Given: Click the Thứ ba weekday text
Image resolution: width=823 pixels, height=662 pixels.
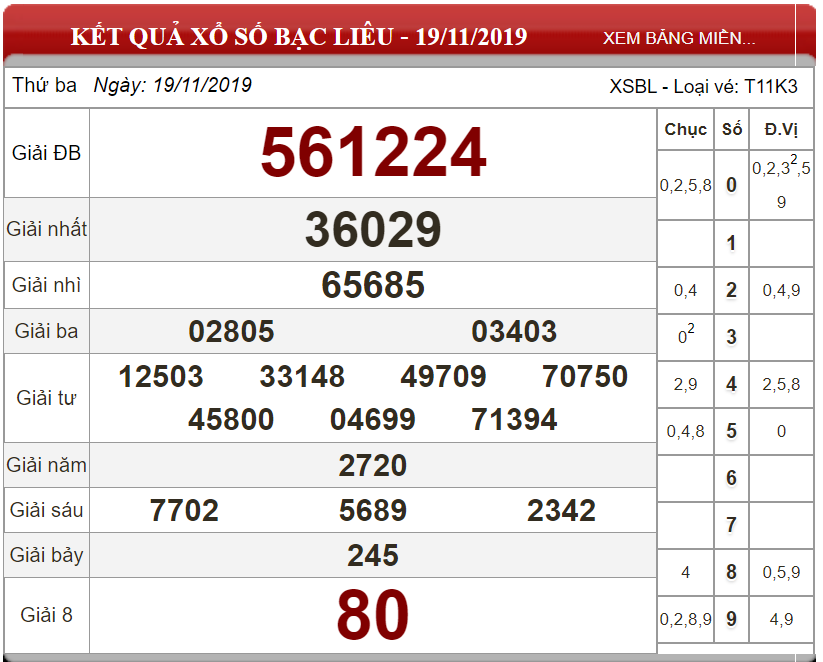Looking at the screenshot, I should 45,85.
